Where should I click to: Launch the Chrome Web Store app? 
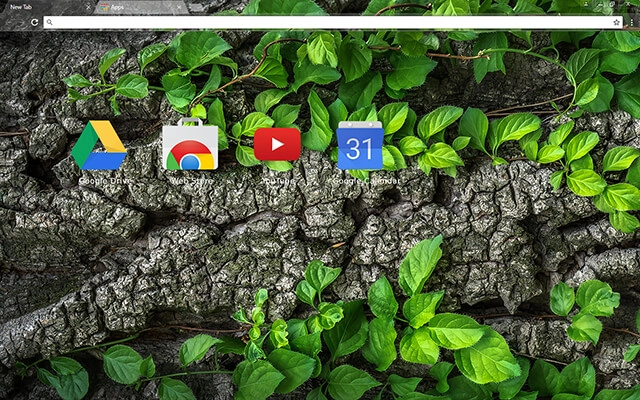(x=190, y=144)
